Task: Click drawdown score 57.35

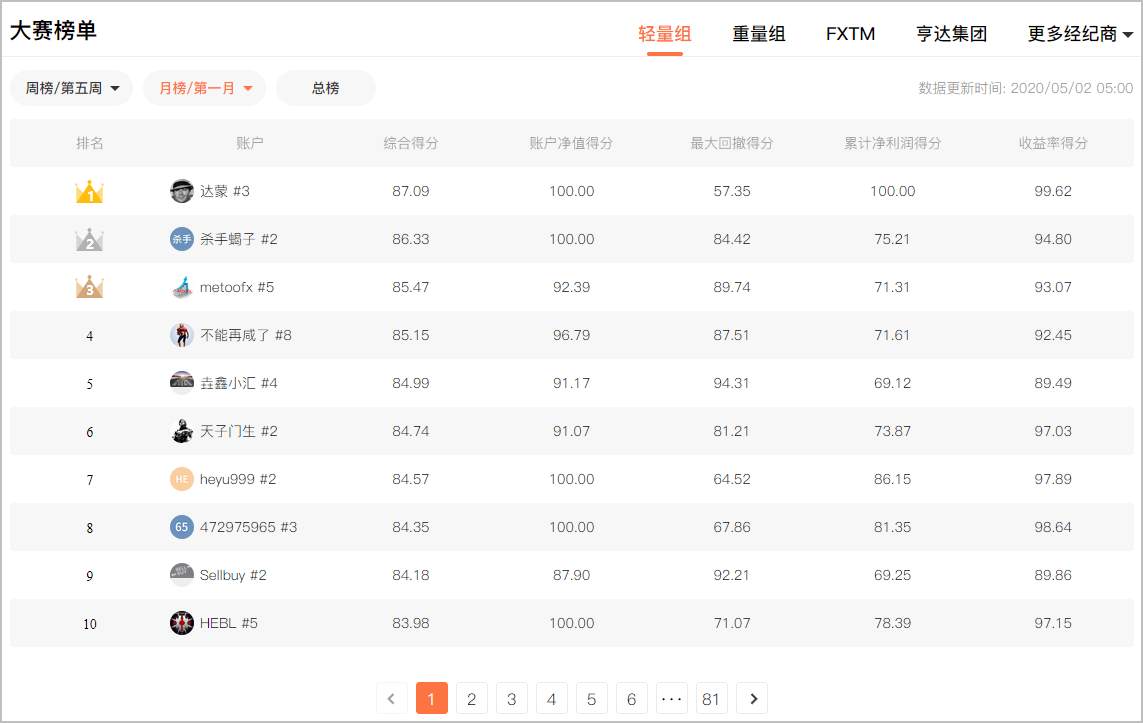Action: pos(732,191)
